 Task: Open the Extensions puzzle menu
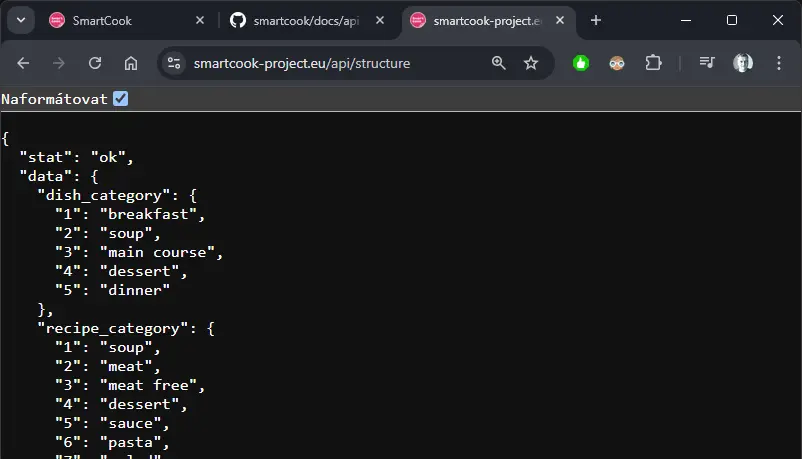(x=653, y=63)
